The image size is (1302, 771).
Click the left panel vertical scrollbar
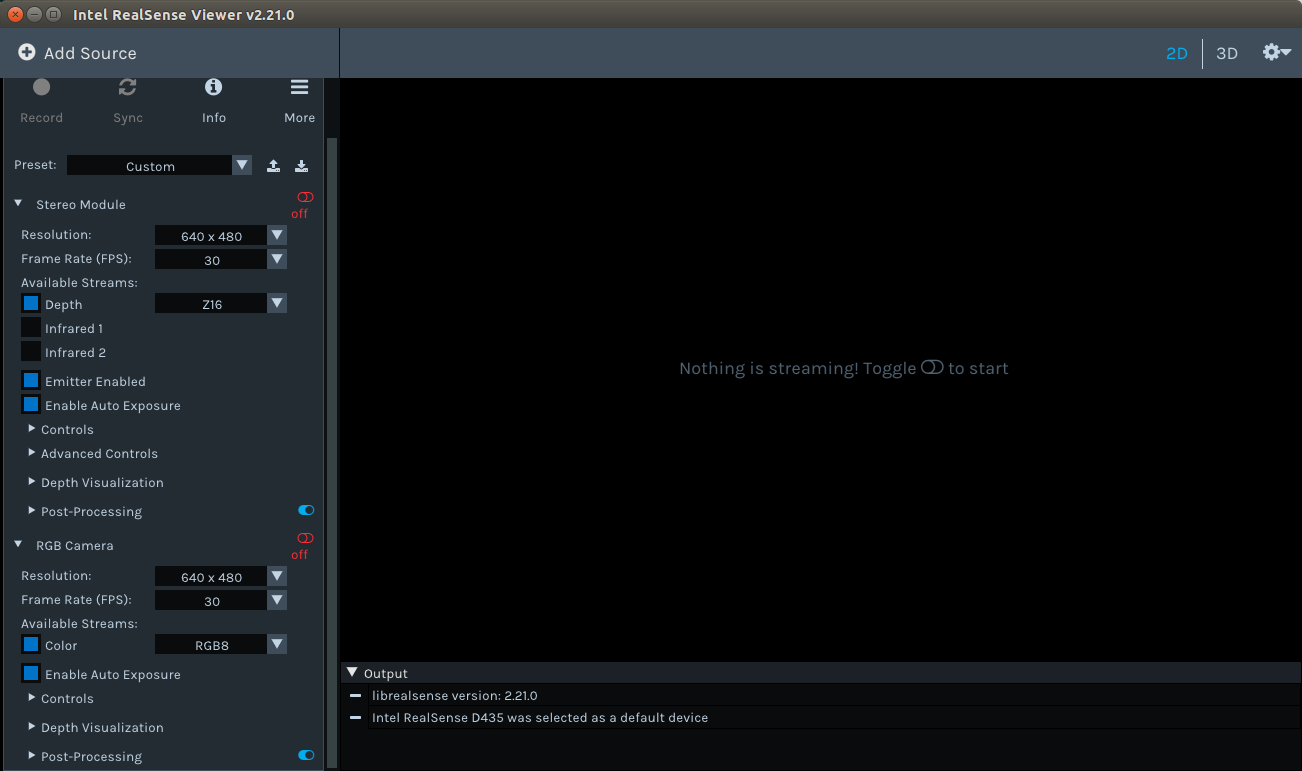(x=332, y=450)
